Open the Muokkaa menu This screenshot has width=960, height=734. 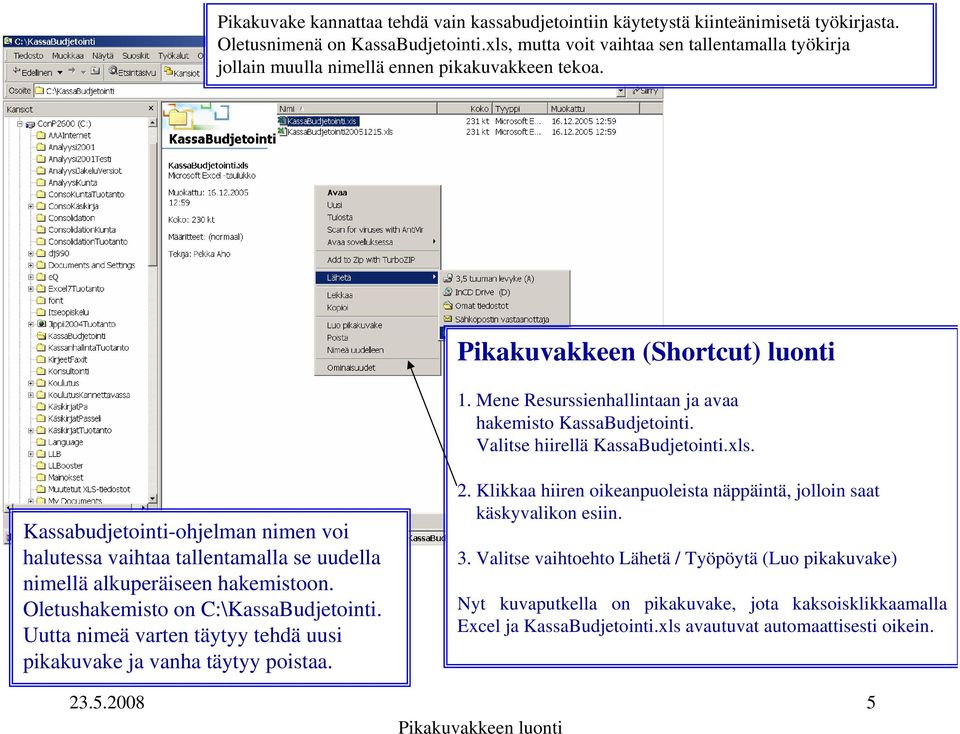pyautogui.click(x=67, y=56)
